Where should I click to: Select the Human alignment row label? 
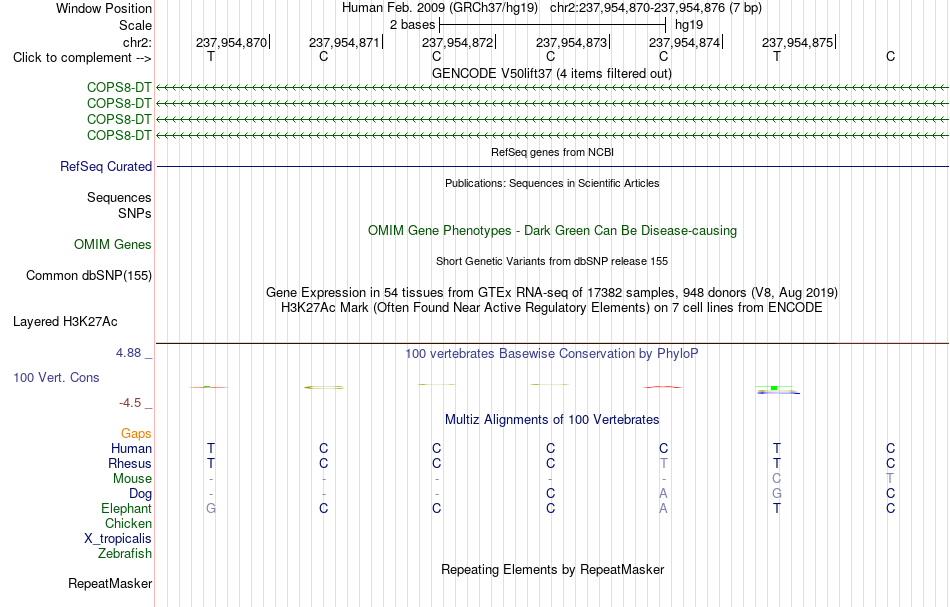coord(131,449)
